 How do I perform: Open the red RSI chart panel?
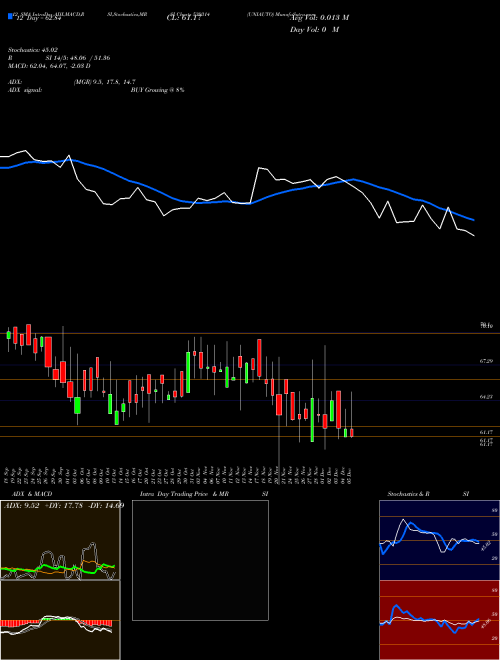click(x=439, y=620)
